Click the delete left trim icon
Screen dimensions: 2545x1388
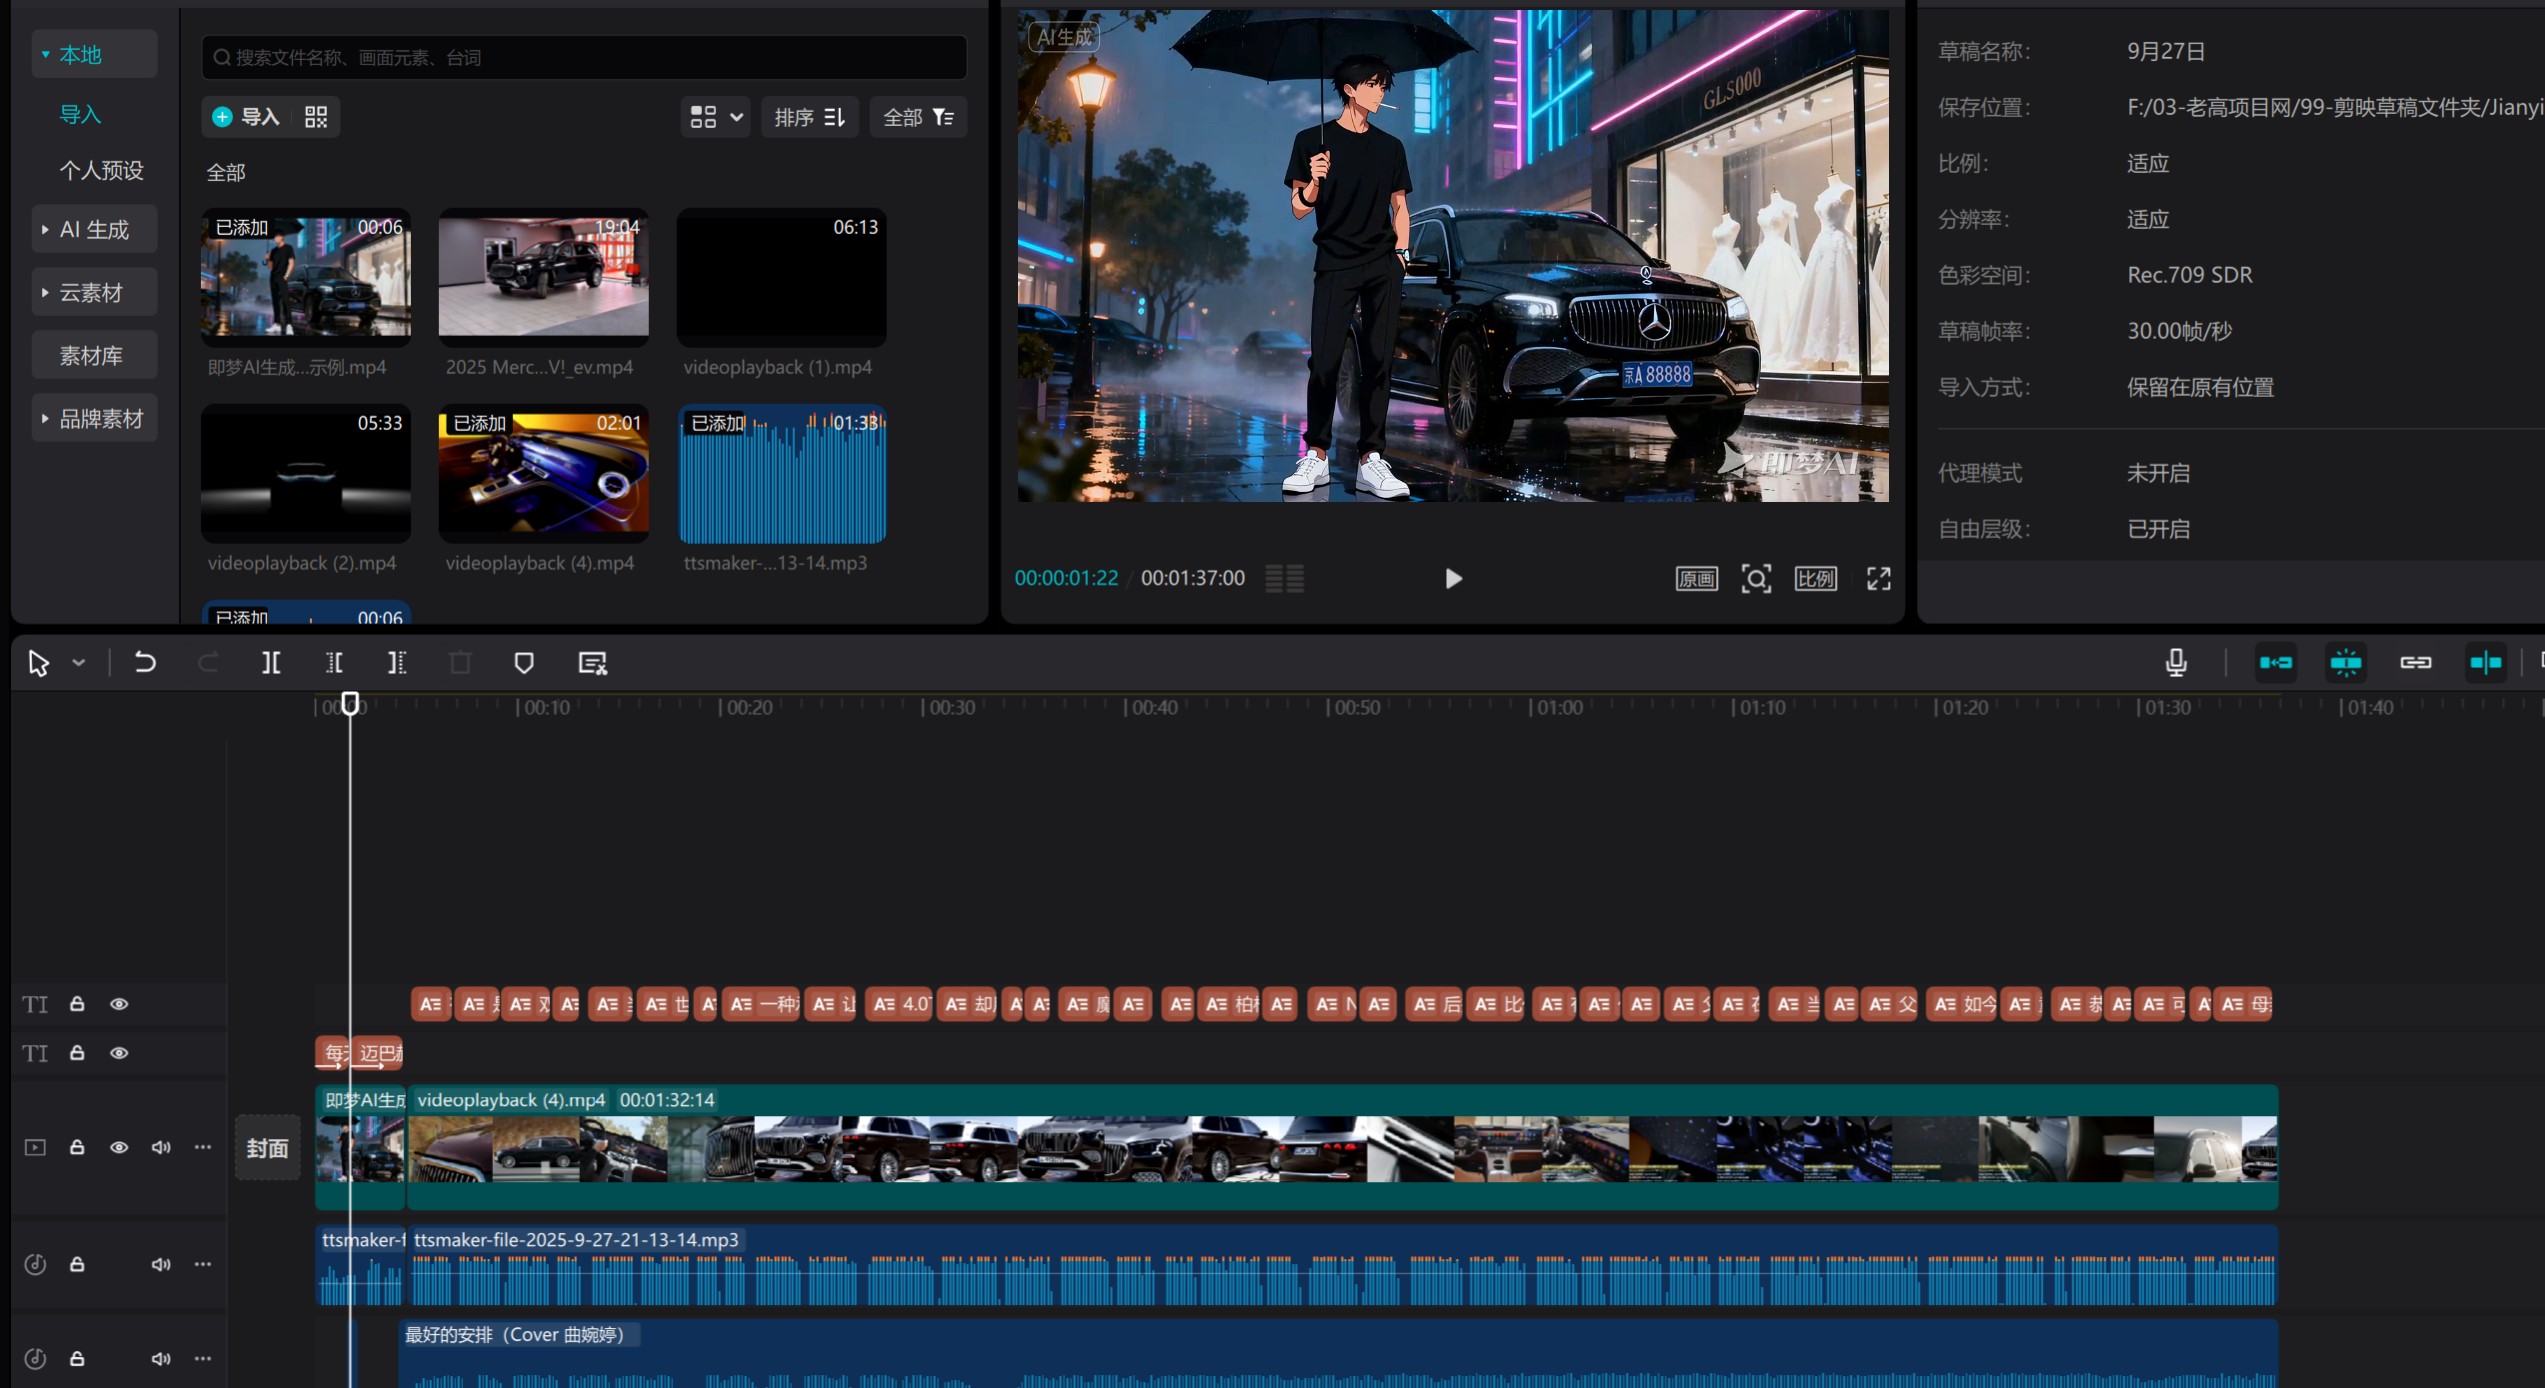[334, 663]
